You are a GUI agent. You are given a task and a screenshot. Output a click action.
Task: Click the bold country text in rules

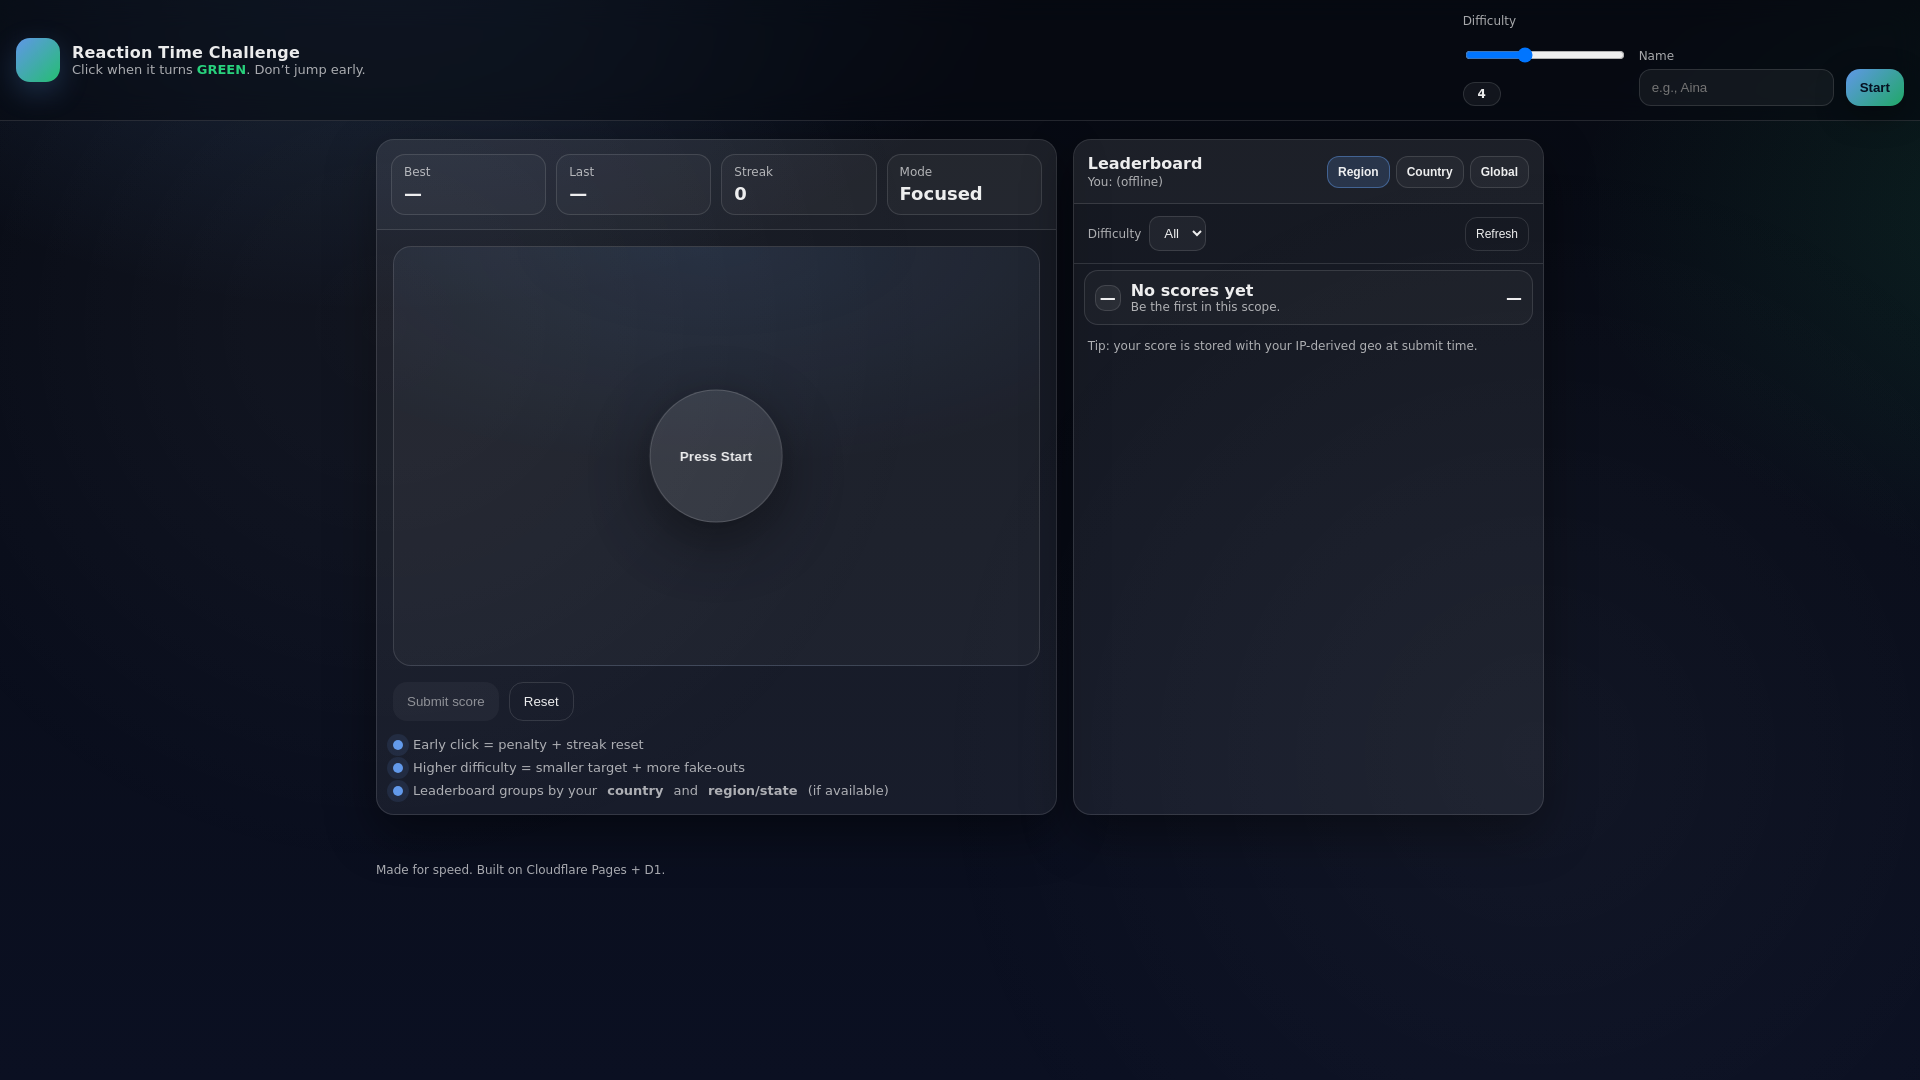point(635,791)
